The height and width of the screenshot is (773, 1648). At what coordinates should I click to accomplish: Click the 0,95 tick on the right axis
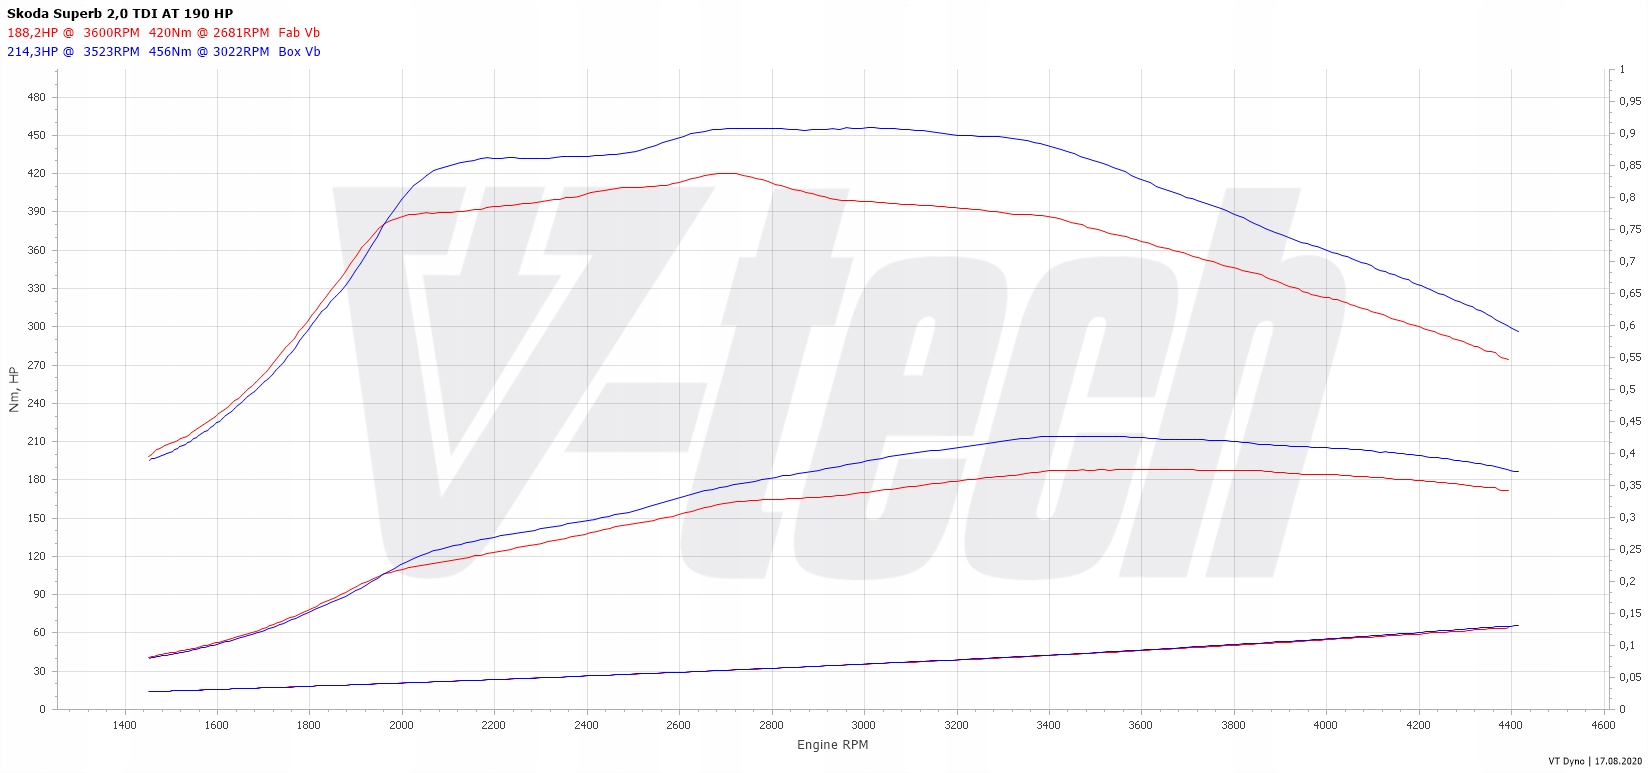pos(1630,101)
